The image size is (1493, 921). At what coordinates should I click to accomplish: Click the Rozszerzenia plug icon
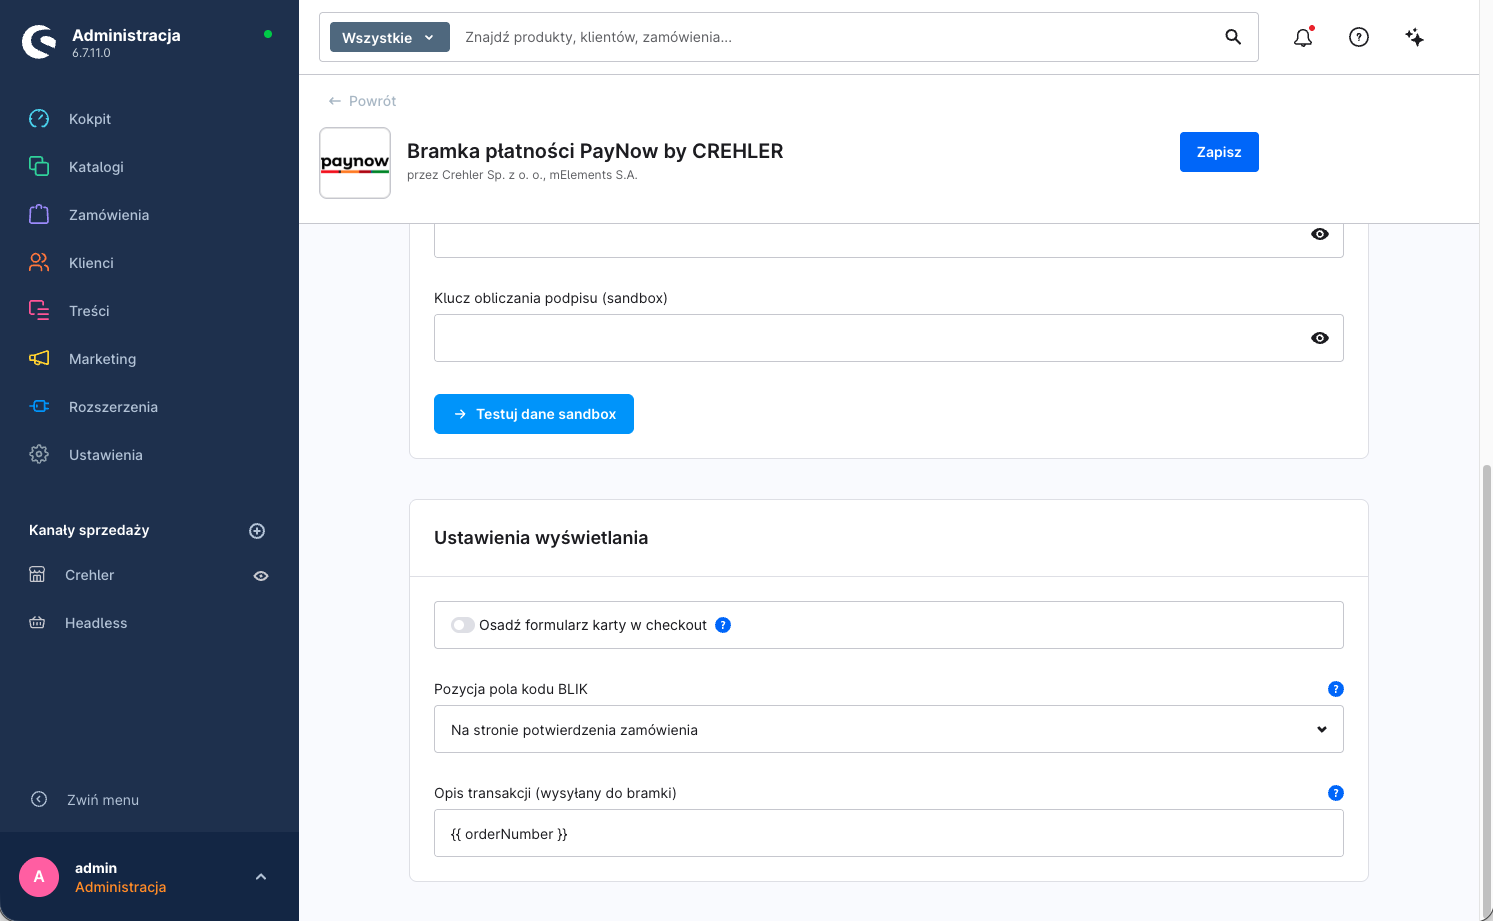coord(39,407)
